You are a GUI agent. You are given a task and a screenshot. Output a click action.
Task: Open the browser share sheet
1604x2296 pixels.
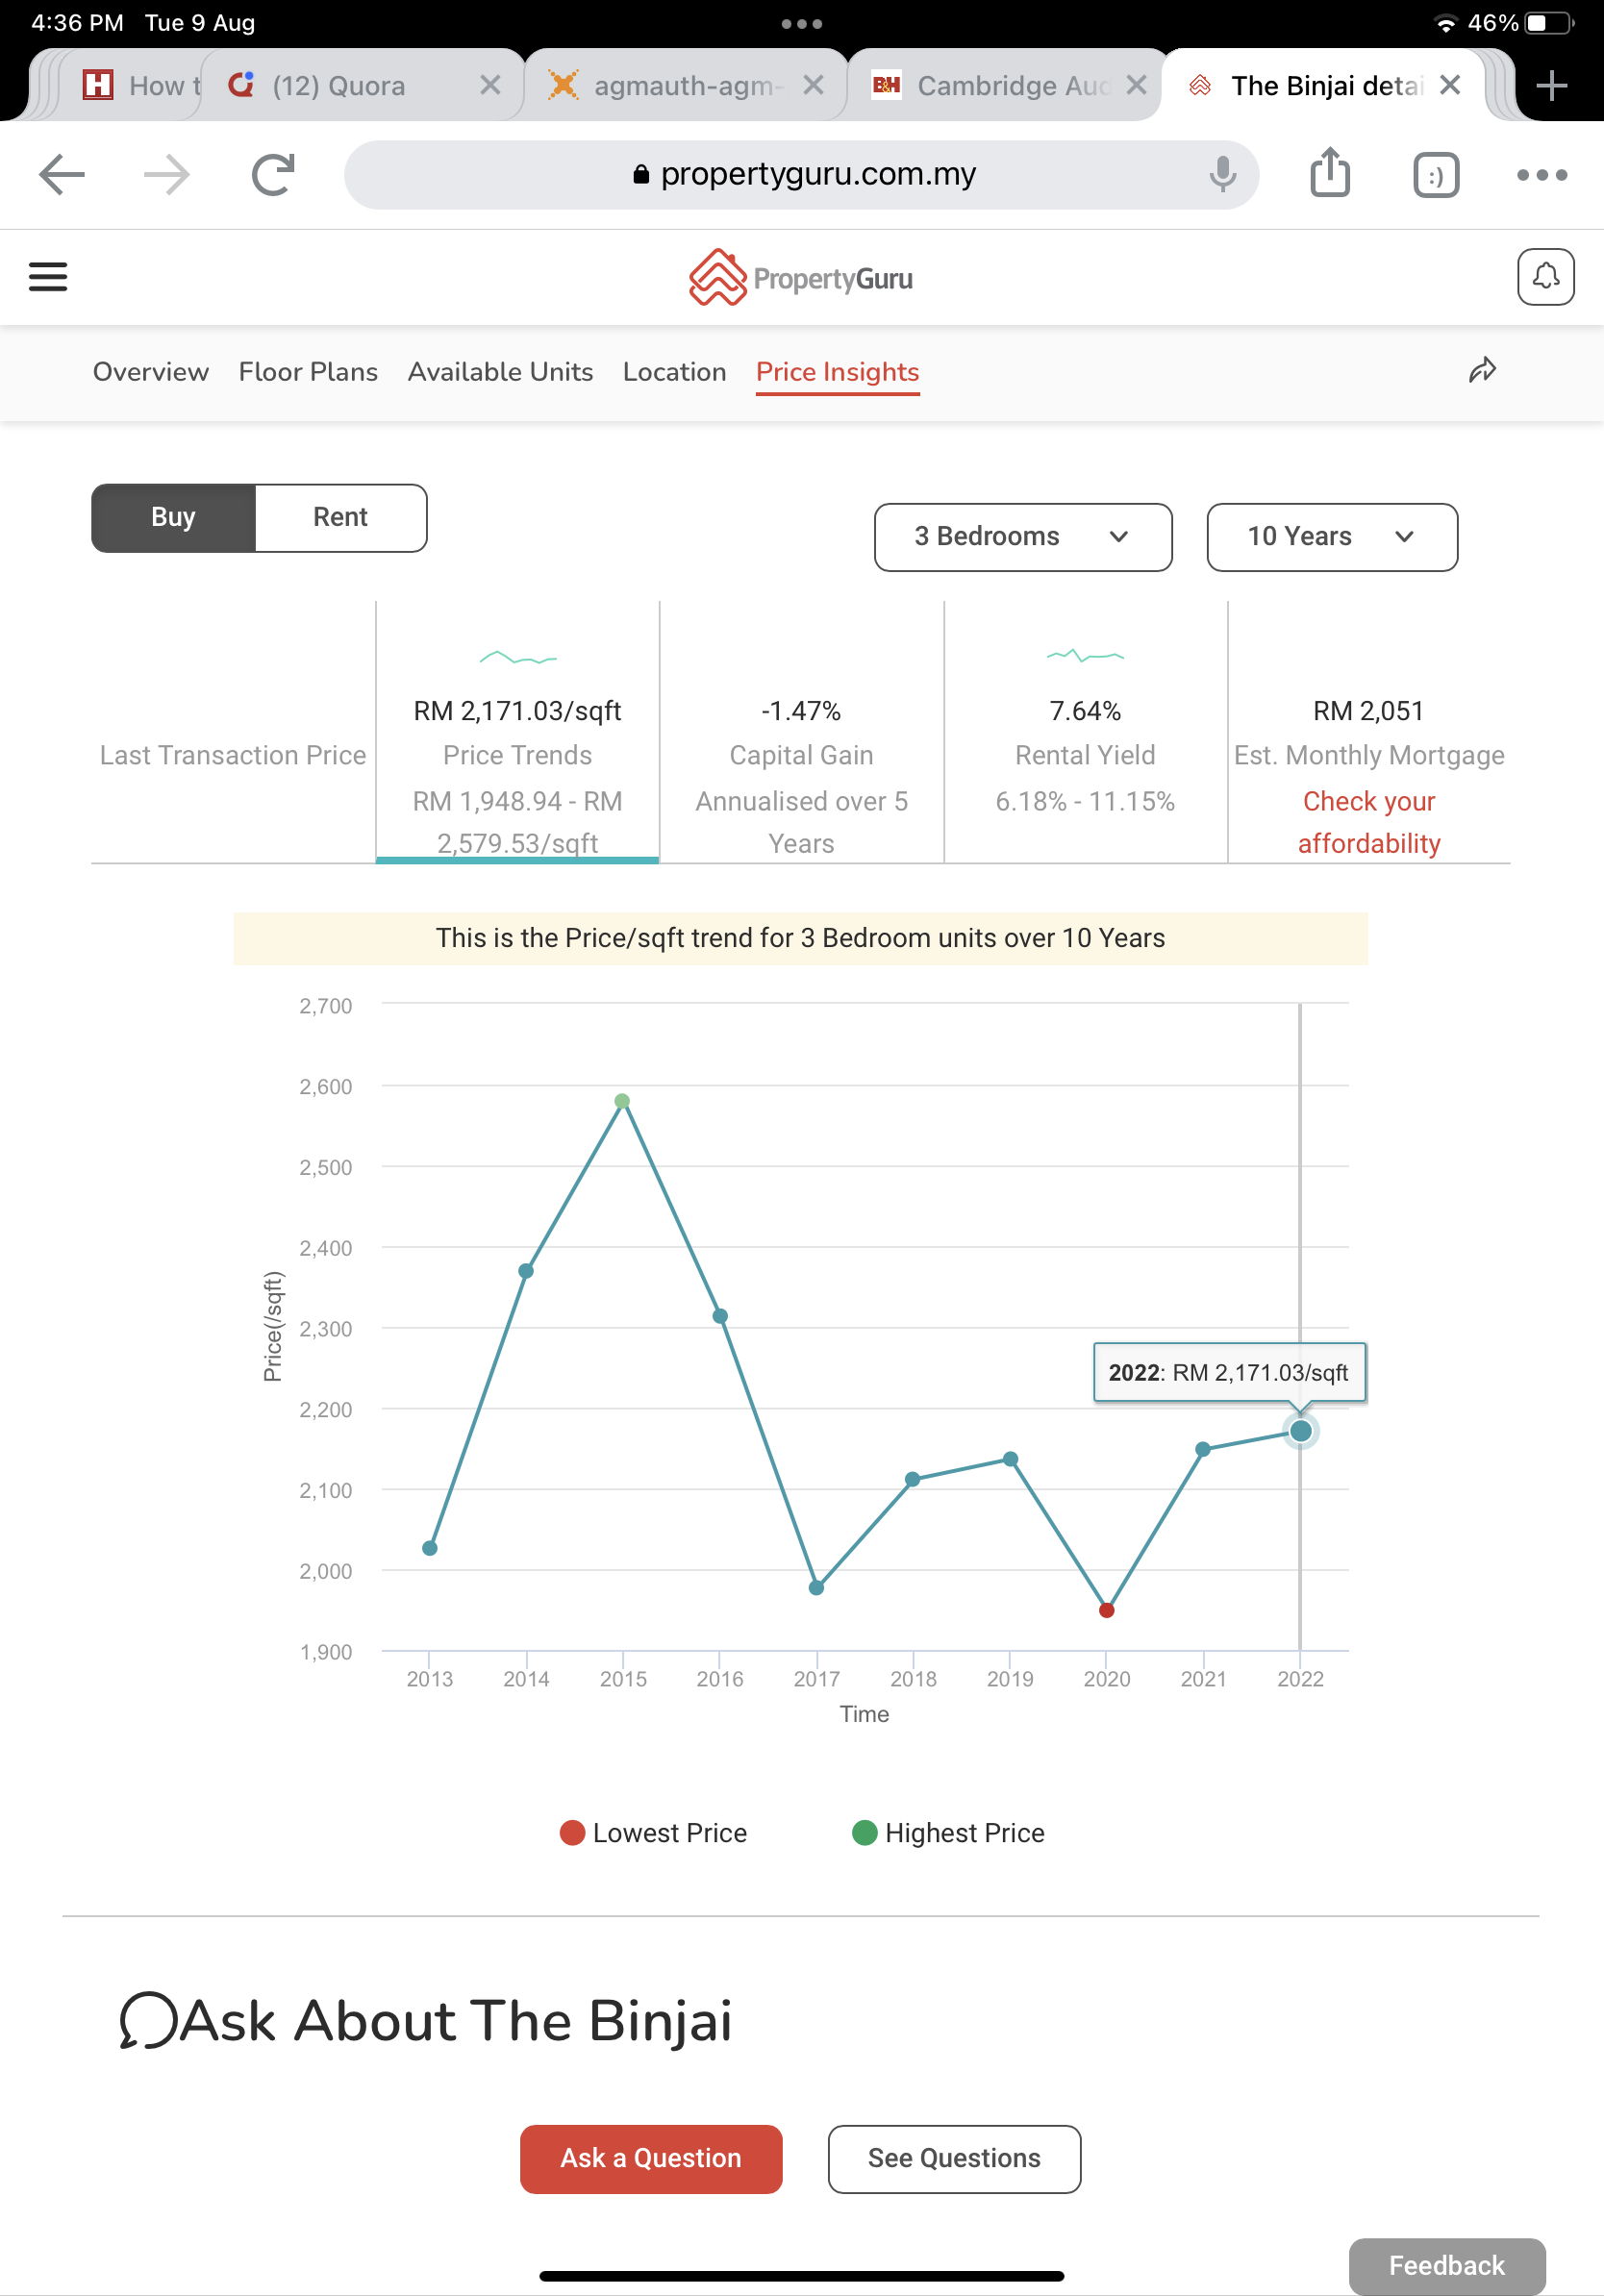coord(1330,173)
